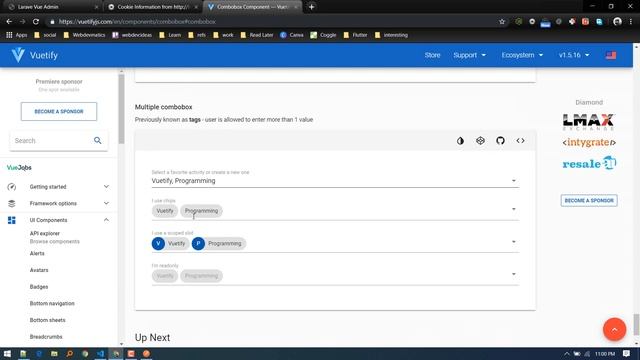Click the 'Vuetify, Programming' combobox text
Screen dimensions: 640x360
(183, 181)
